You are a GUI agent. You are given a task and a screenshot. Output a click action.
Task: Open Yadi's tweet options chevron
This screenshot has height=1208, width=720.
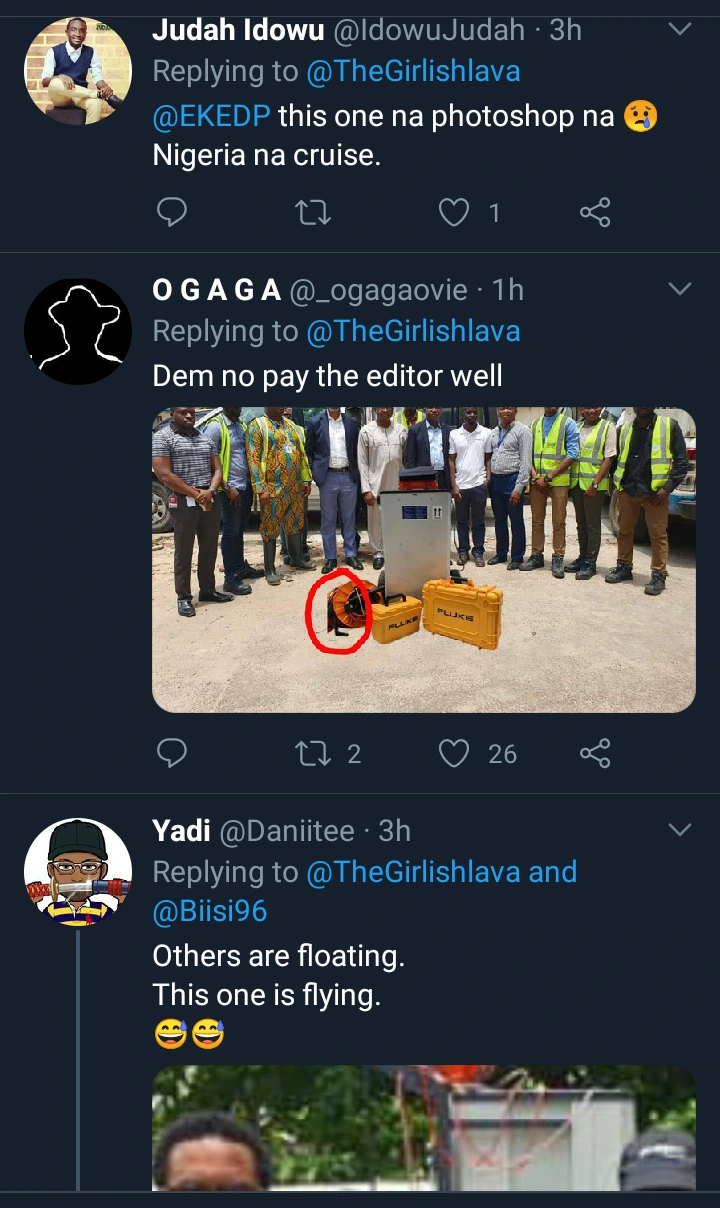679,830
